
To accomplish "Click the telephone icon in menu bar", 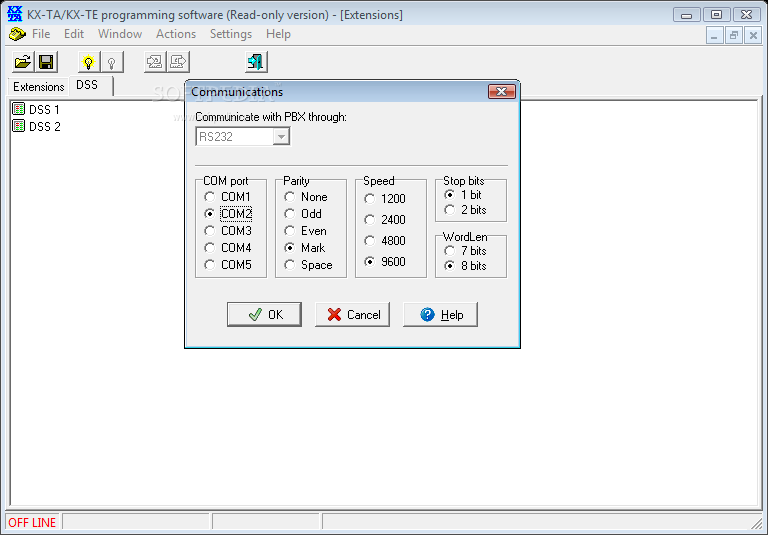I will 17,34.
